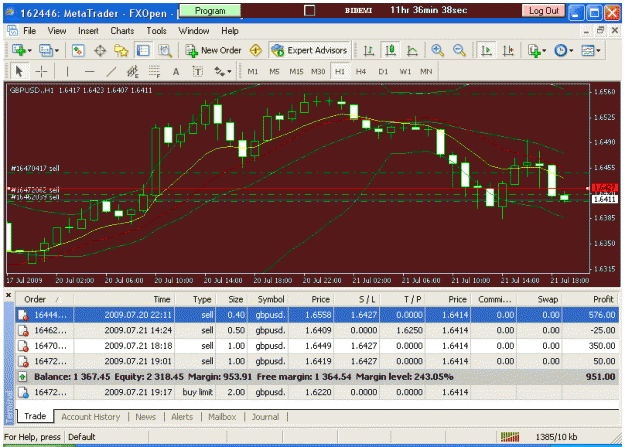Screen dimensions: 625x447
Task: Open the Help menu
Action: [x=230, y=31]
